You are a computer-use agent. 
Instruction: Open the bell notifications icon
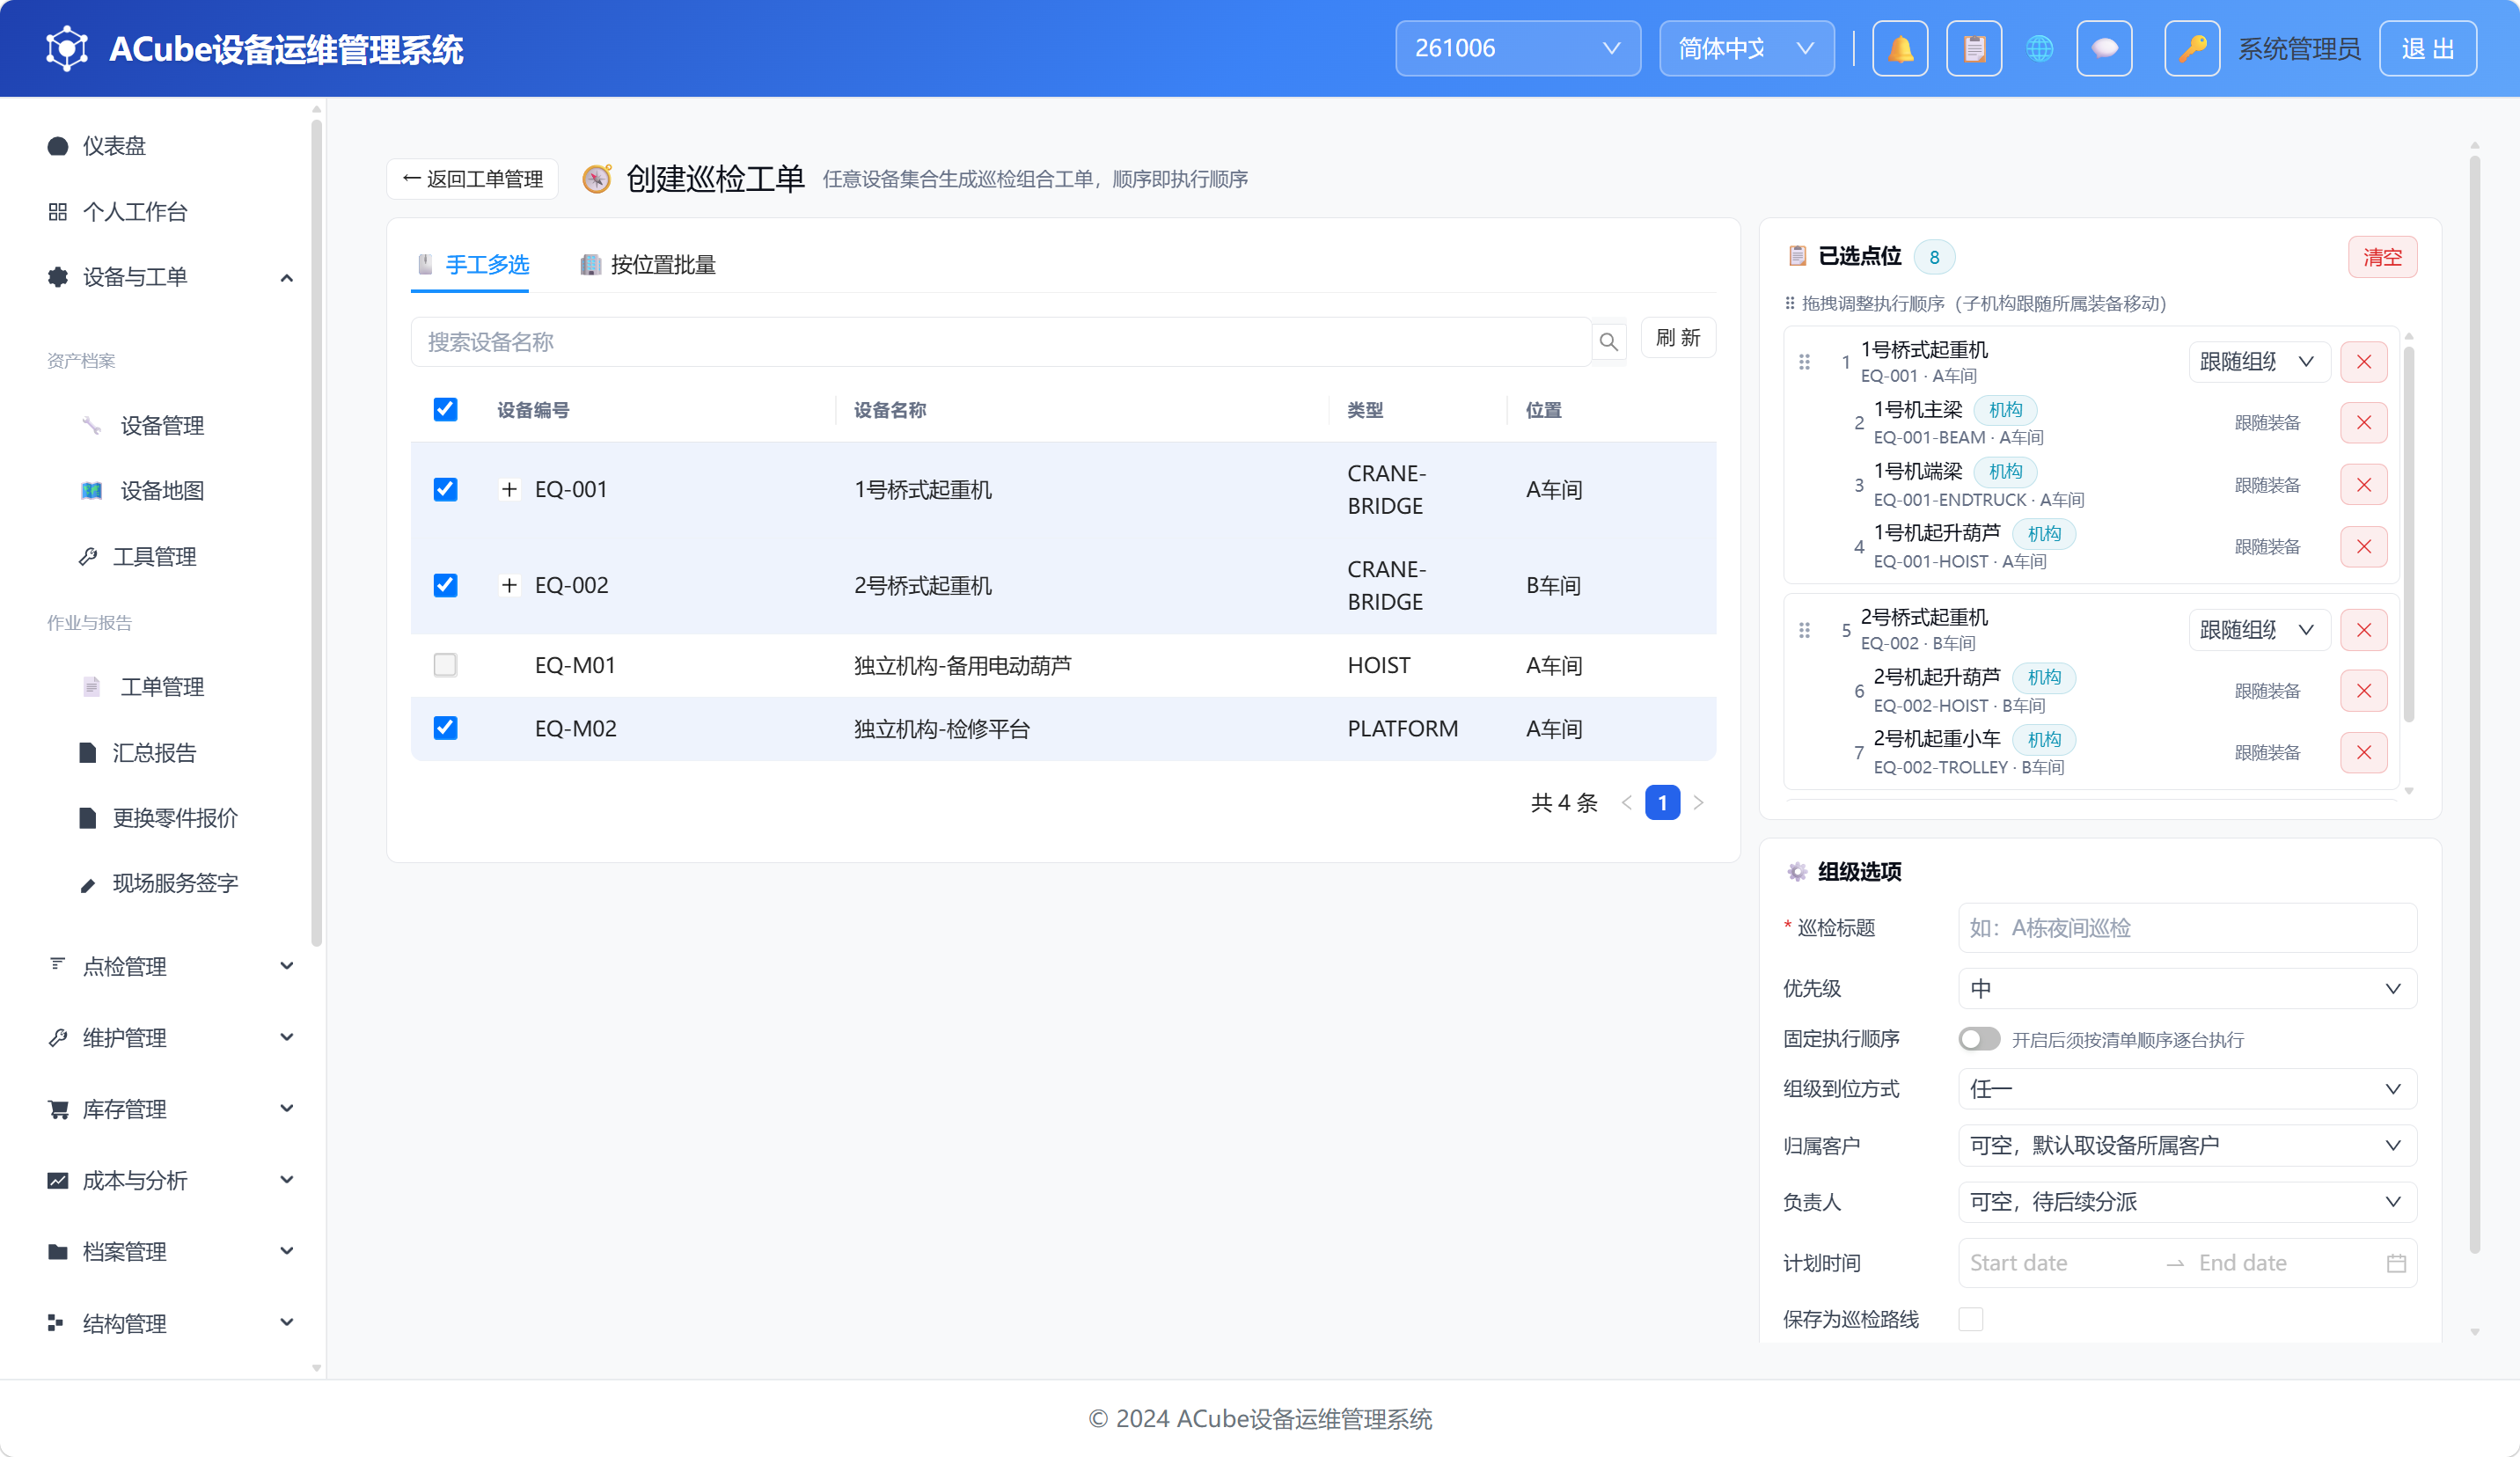[x=1900, y=48]
